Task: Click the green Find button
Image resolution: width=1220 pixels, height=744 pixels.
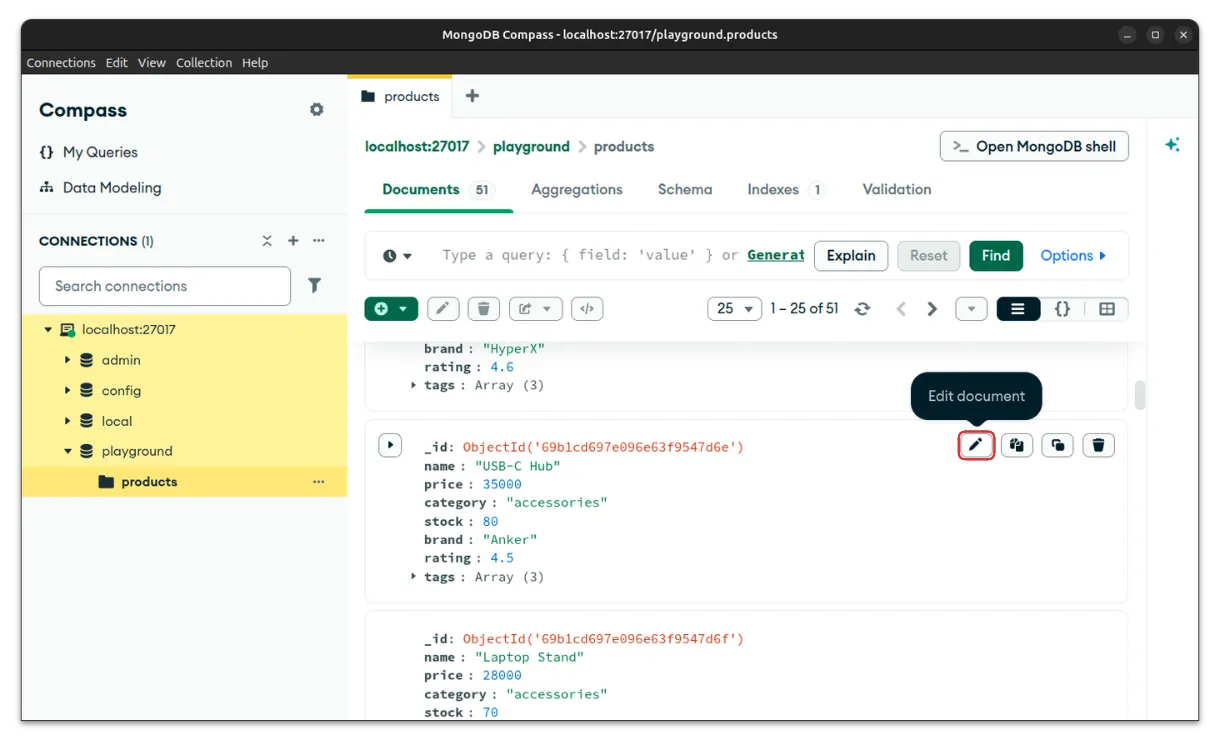Action: (995, 255)
